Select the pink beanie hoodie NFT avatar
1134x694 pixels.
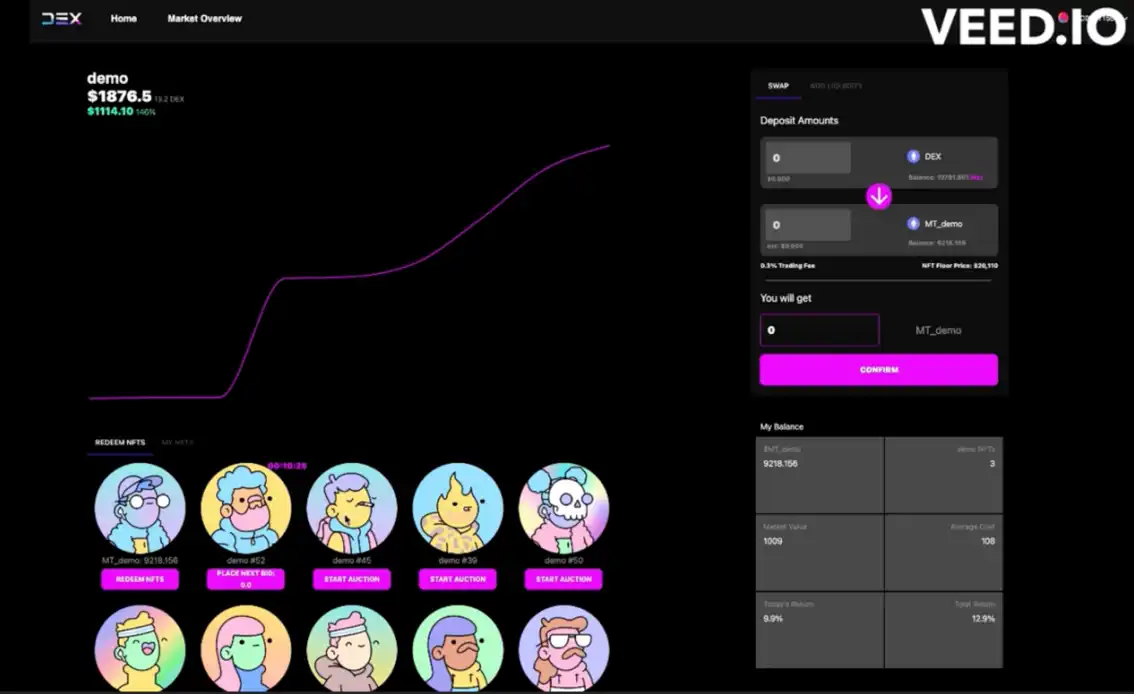351,648
